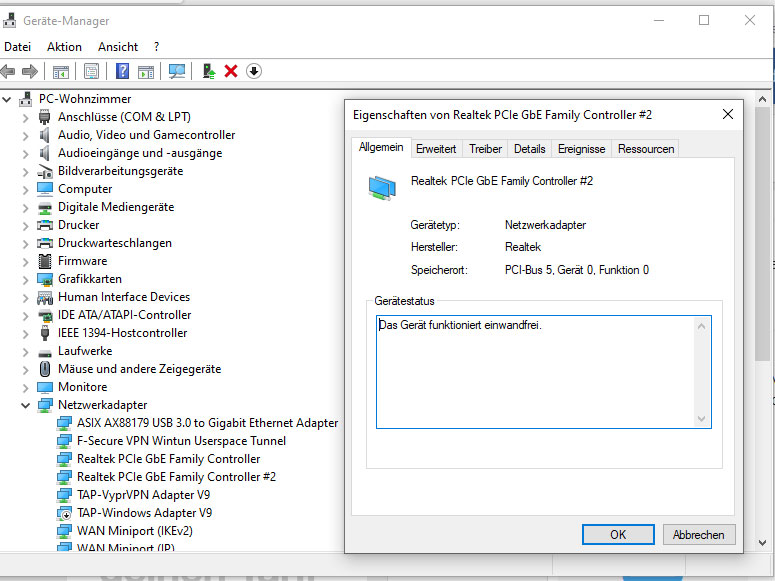Expand Audio, Video und Gamecontroller
775x581 pixels.
25,135
